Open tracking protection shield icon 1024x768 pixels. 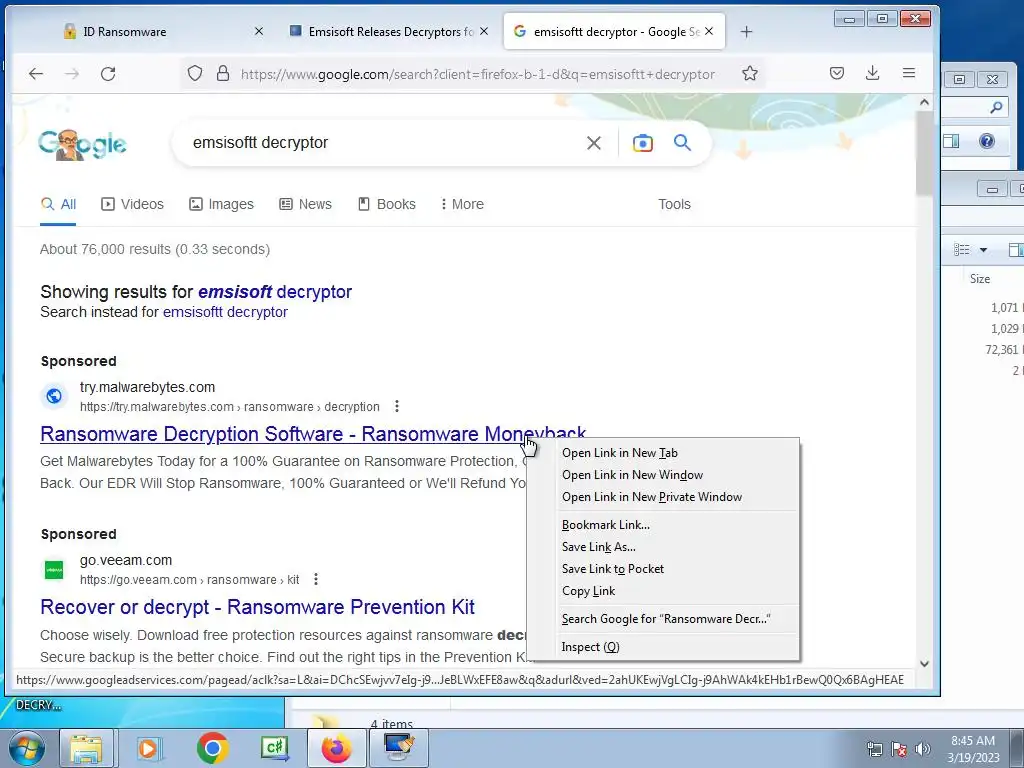[x=195, y=73]
